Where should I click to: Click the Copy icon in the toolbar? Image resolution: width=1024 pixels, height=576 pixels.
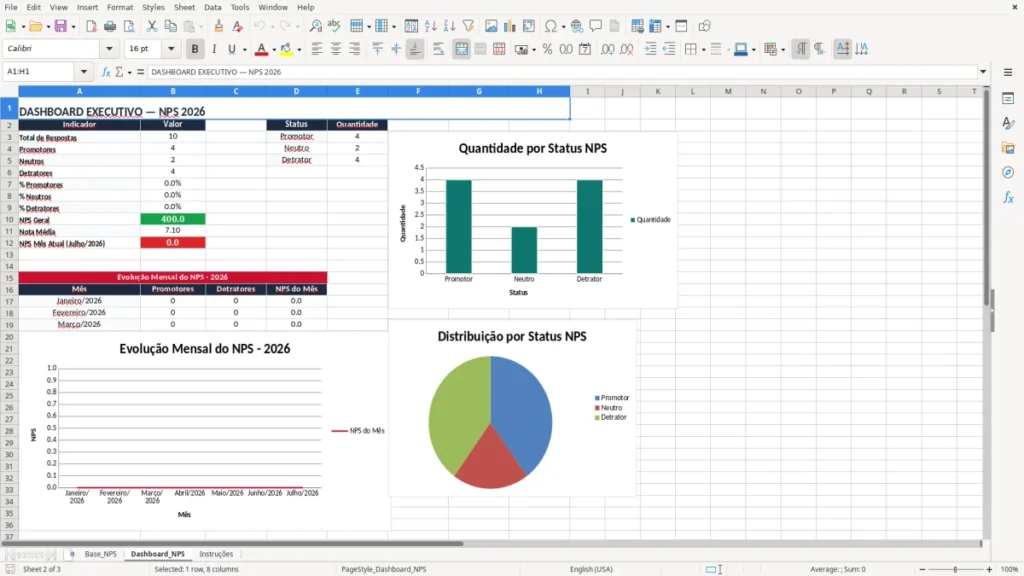170,26
